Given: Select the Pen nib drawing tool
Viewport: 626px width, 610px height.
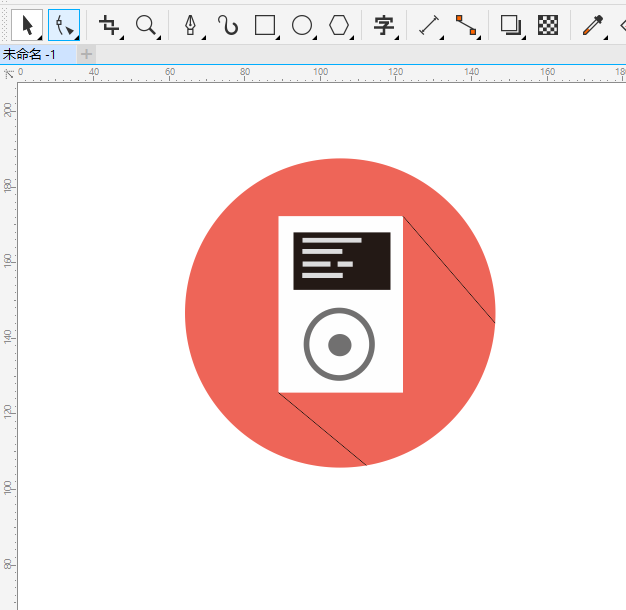Looking at the screenshot, I should coord(190,25).
